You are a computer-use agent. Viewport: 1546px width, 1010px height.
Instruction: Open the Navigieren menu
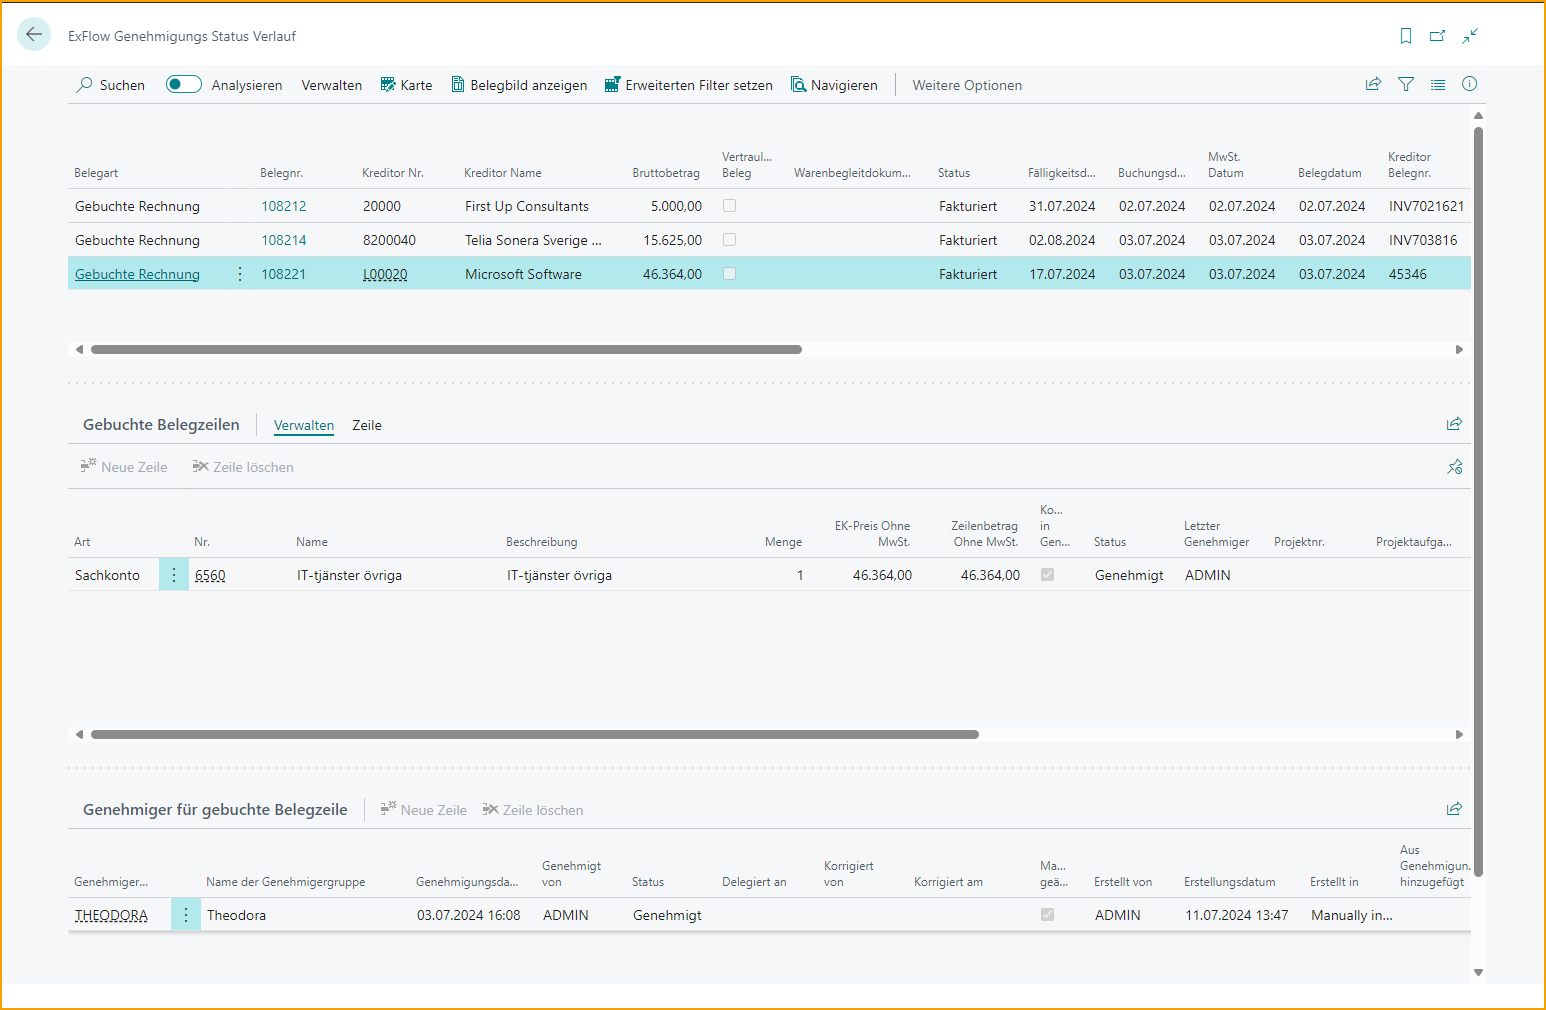834,85
